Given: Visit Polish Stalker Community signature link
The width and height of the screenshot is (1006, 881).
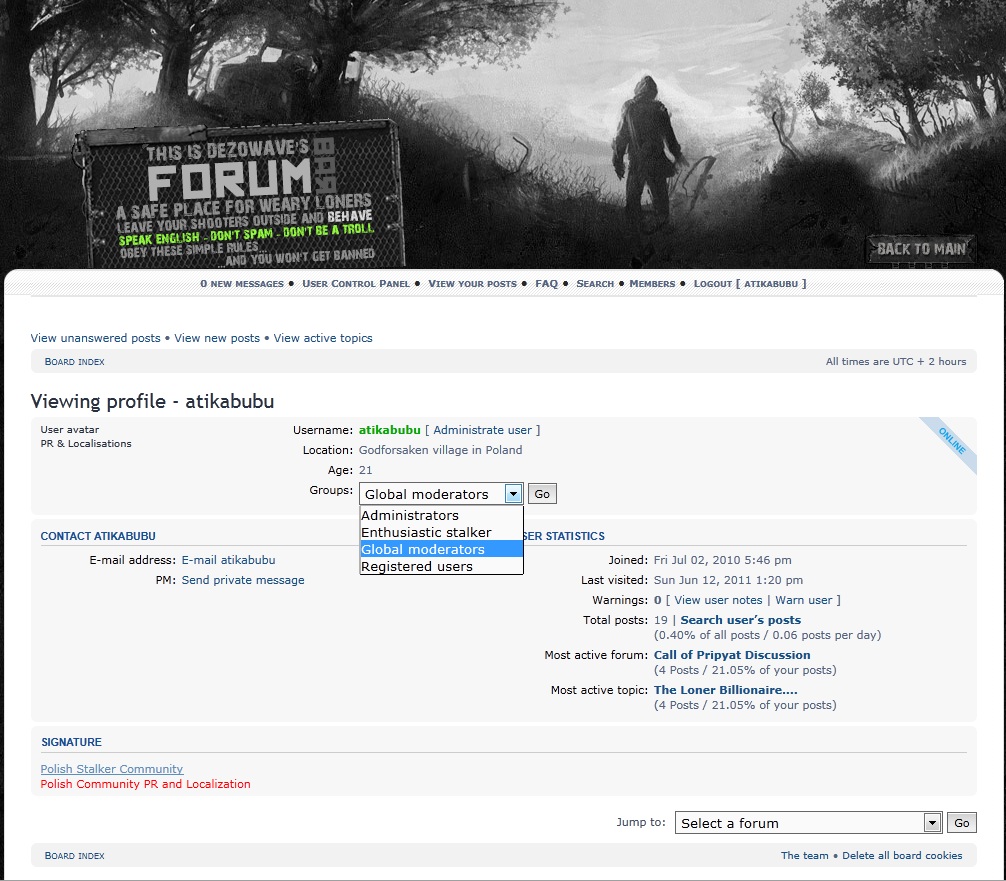Looking at the screenshot, I should coord(112,769).
